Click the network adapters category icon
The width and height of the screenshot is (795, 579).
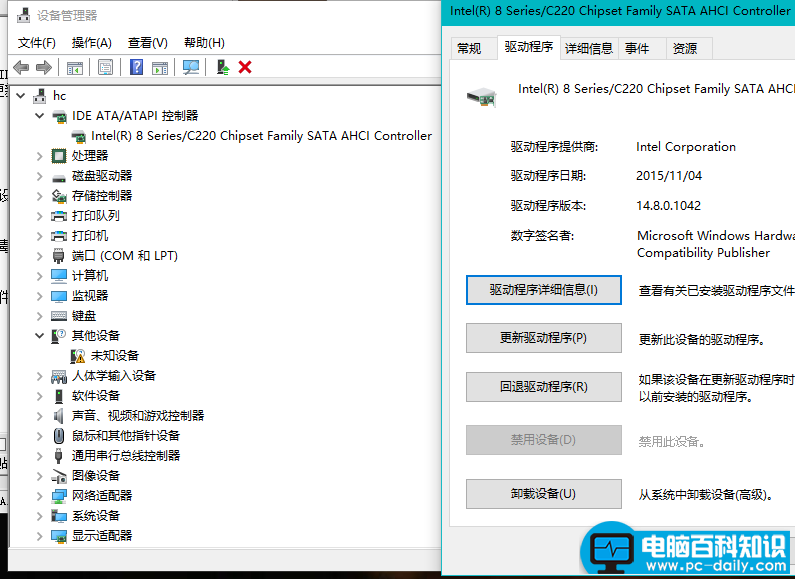click(x=59, y=496)
